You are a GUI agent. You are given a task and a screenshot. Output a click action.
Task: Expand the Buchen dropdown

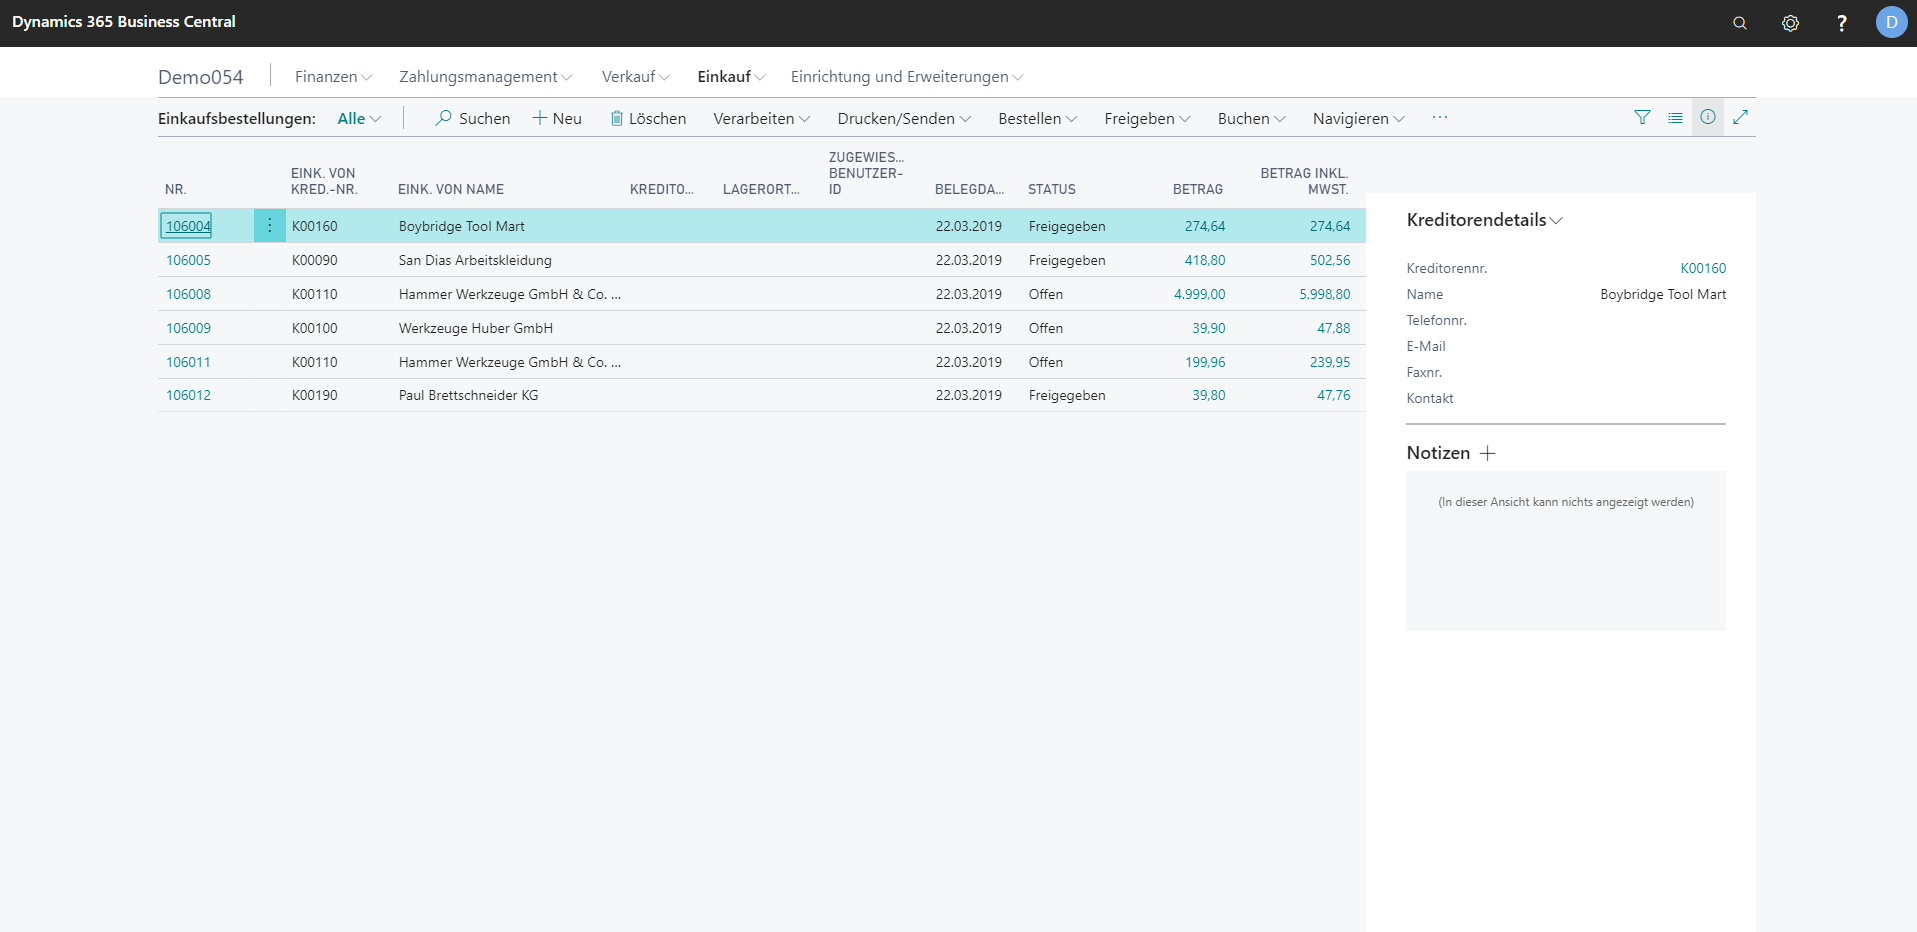[1252, 118]
